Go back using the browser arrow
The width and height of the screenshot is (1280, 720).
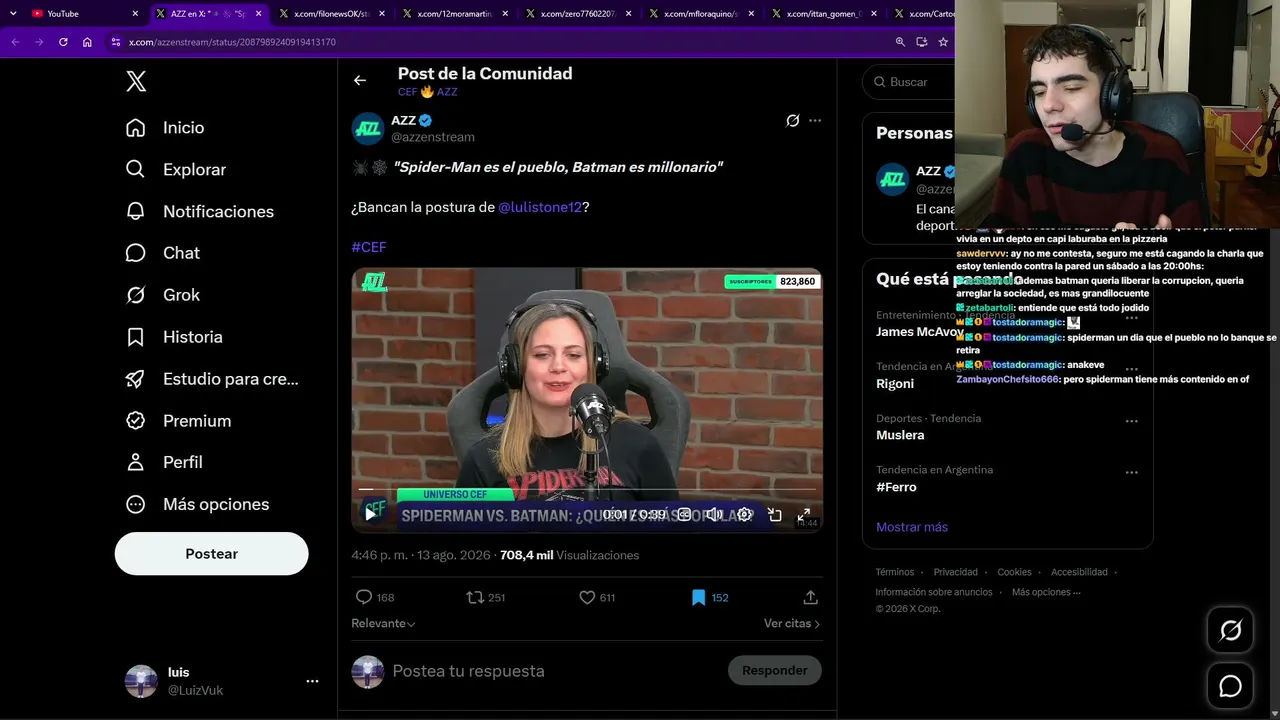[x=15, y=42]
